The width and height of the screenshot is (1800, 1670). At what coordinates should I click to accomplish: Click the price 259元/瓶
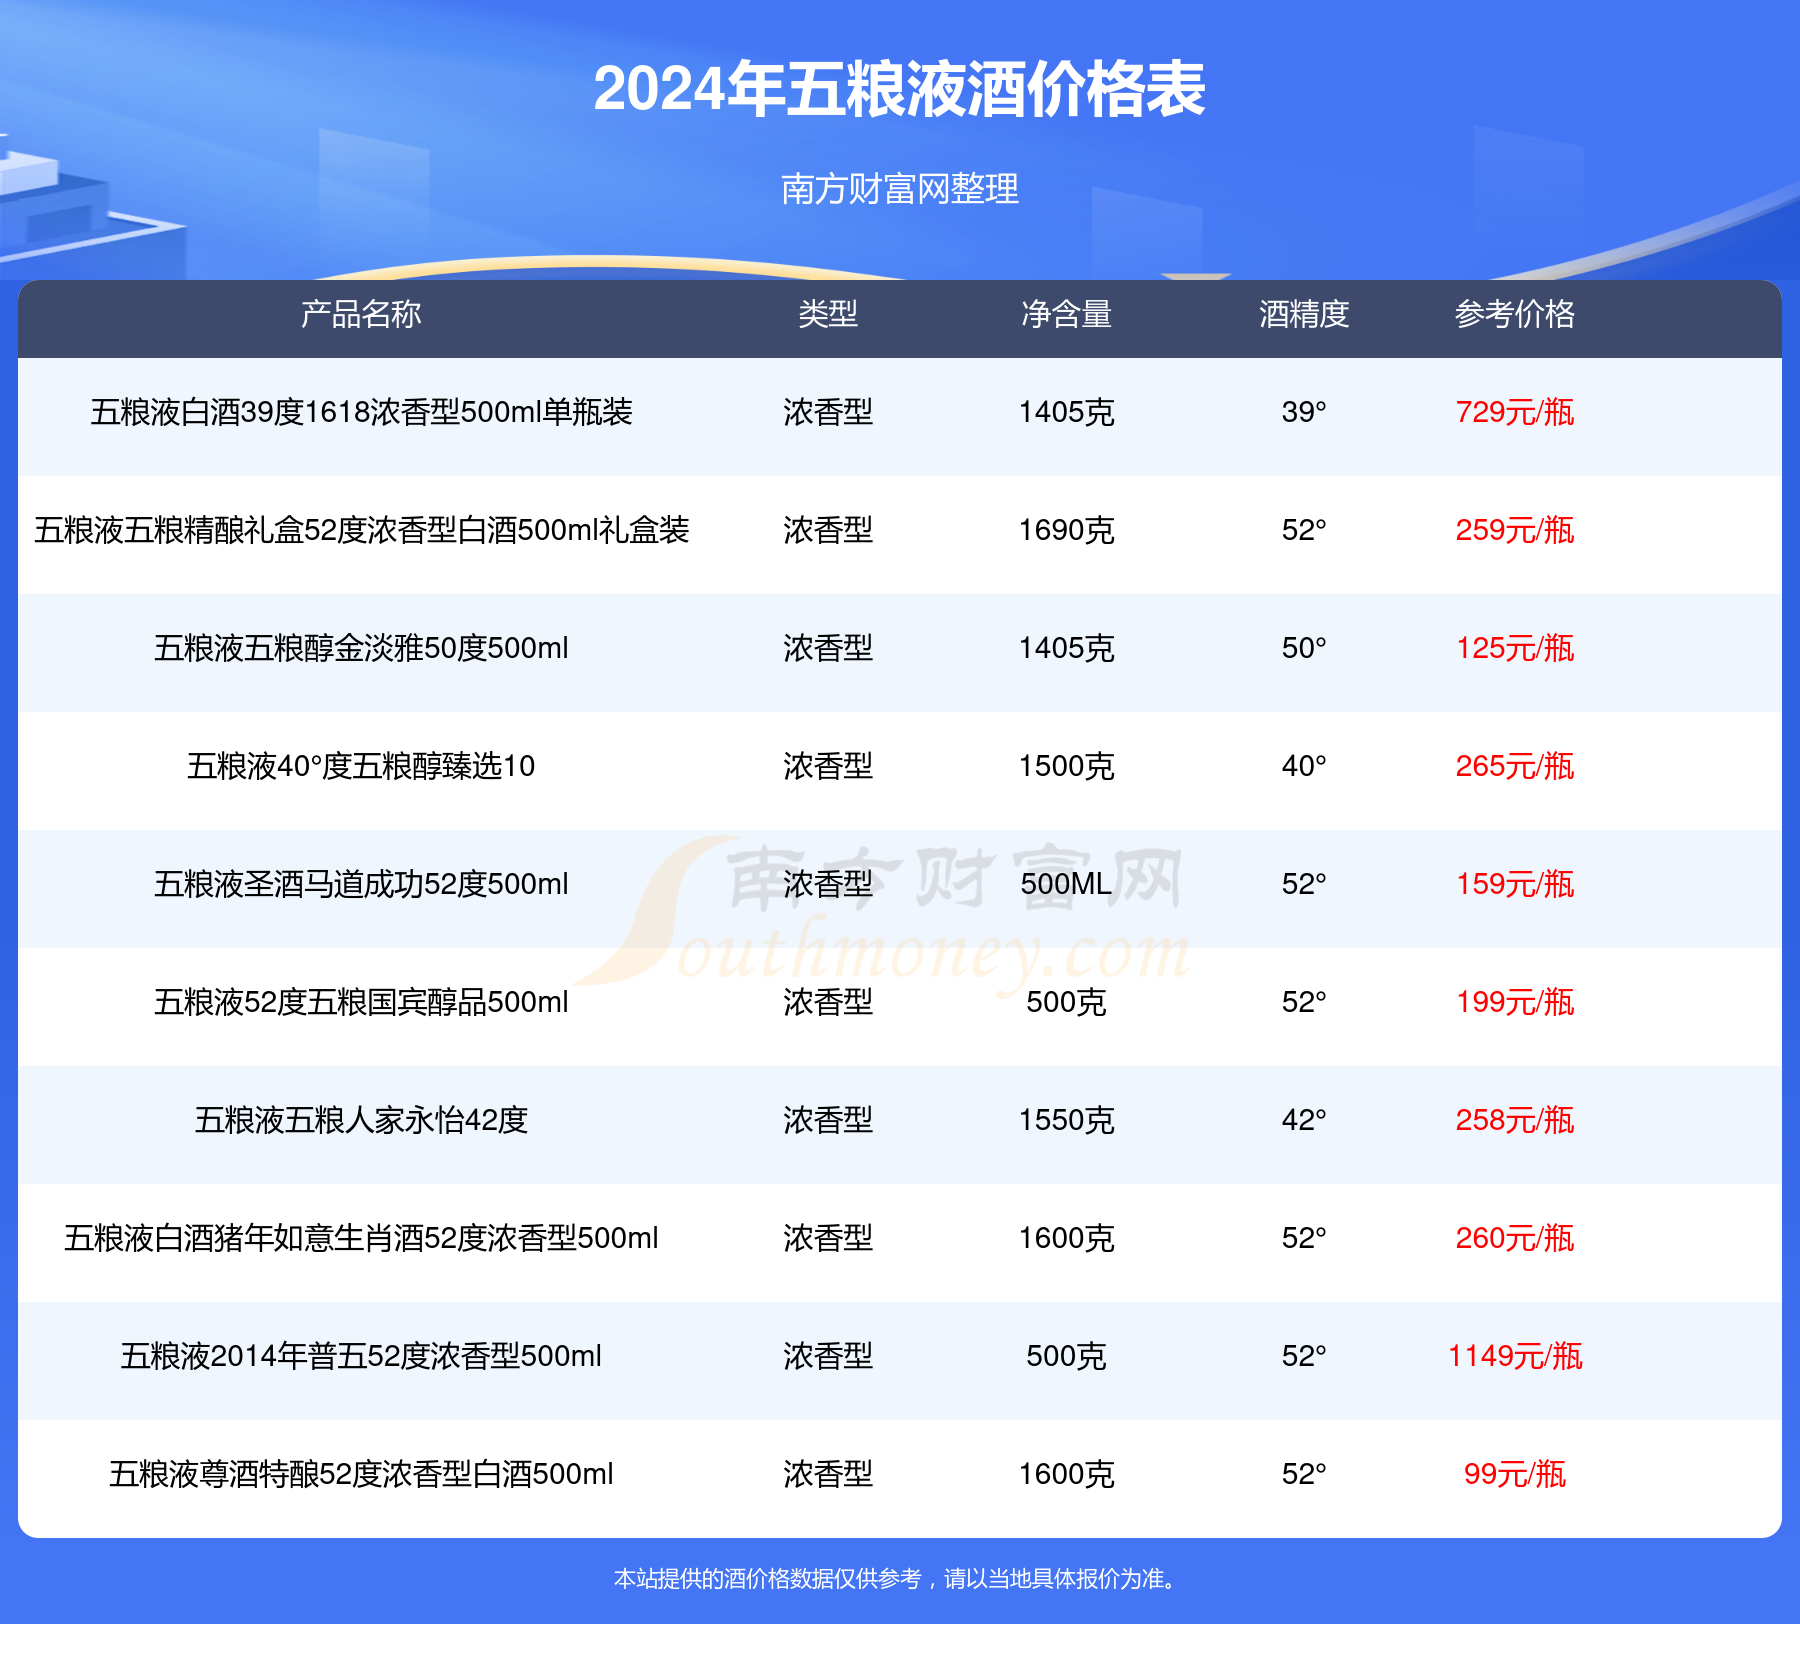(1515, 530)
